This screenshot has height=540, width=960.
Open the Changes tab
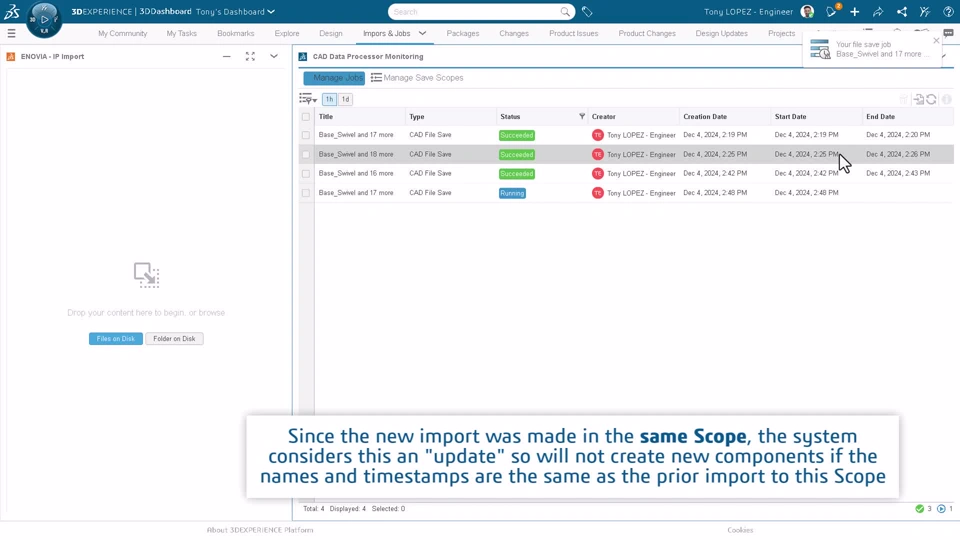tap(514, 34)
